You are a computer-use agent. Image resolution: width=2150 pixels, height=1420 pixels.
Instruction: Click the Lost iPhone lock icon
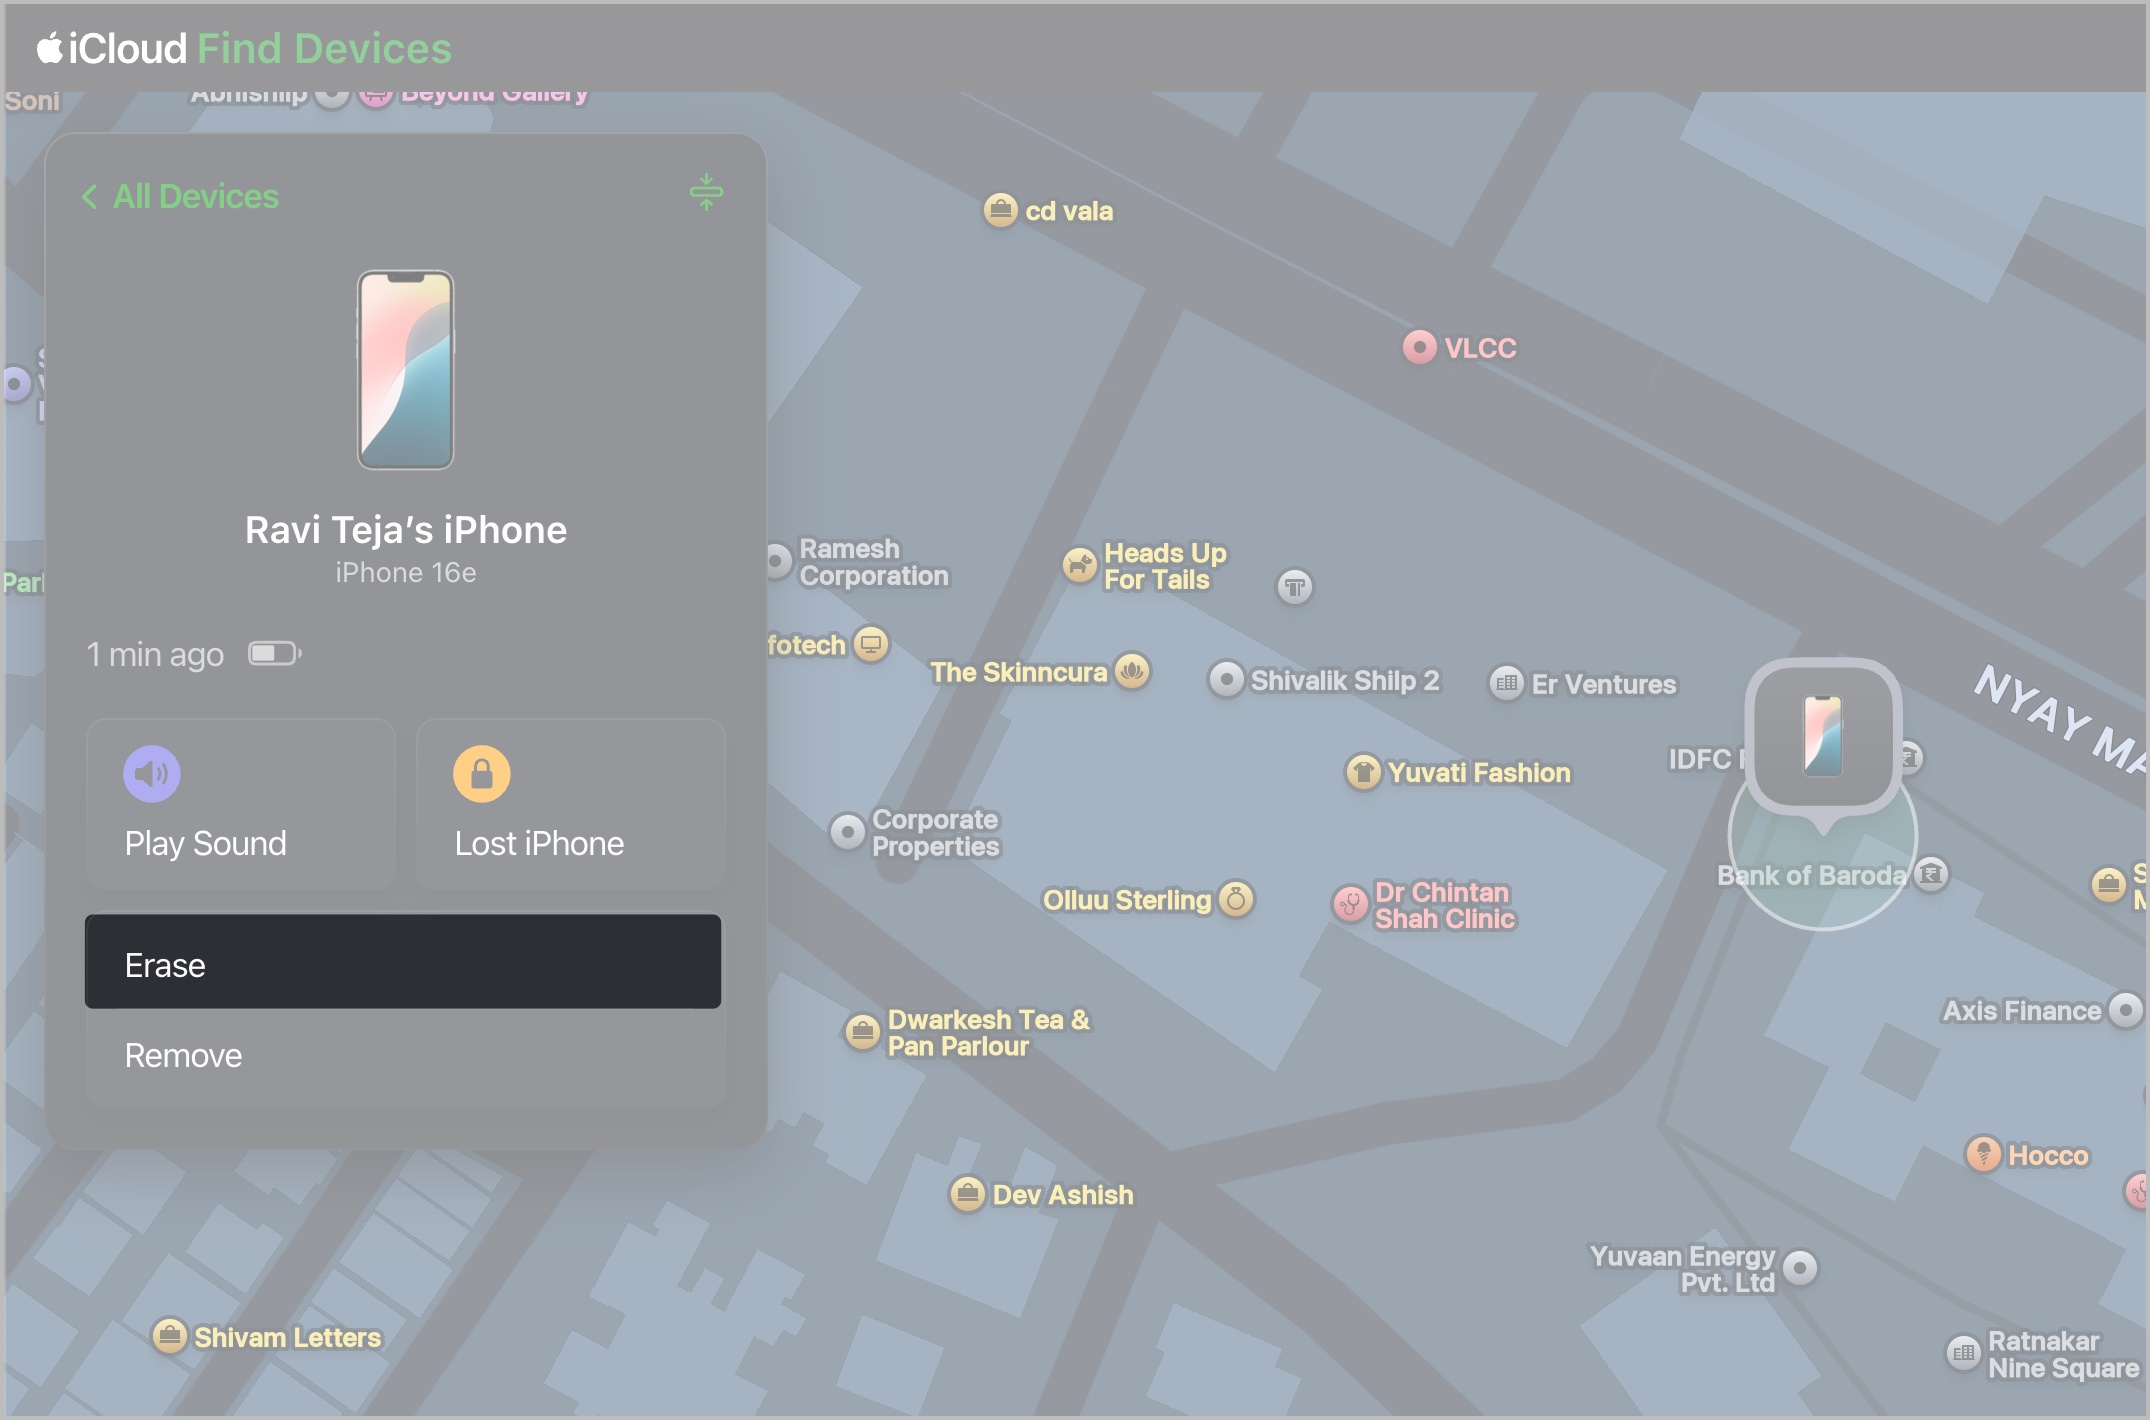(482, 774)
